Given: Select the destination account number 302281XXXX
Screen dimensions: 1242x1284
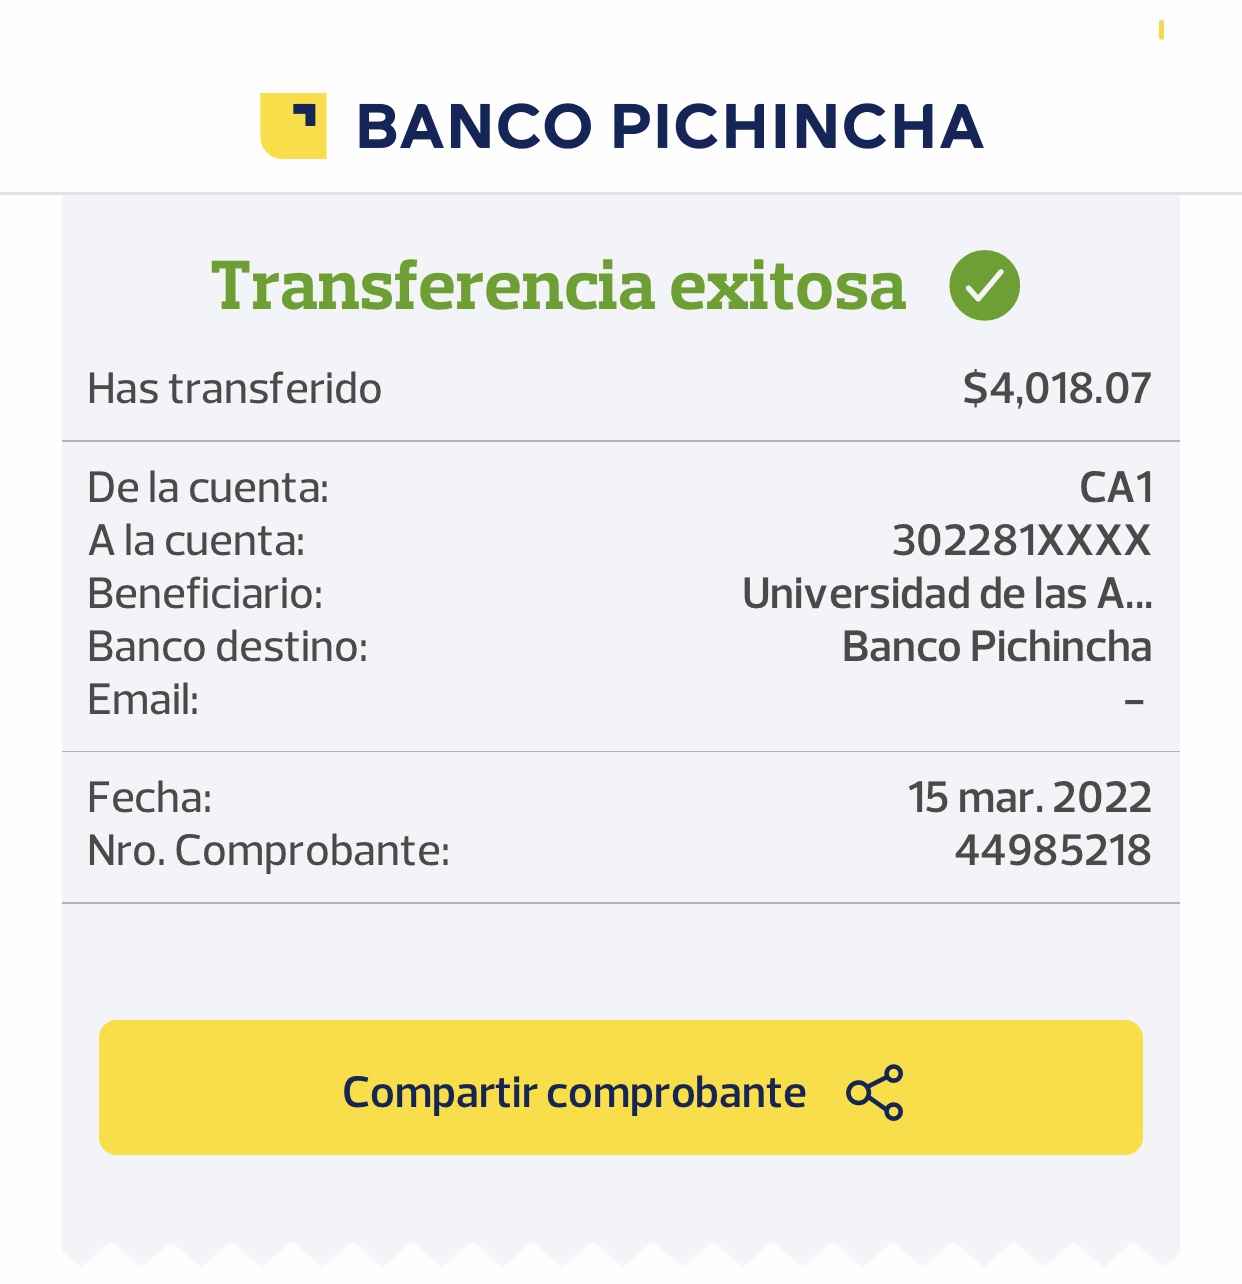Looking at the screenshot, I should [x=1021, y=541].
